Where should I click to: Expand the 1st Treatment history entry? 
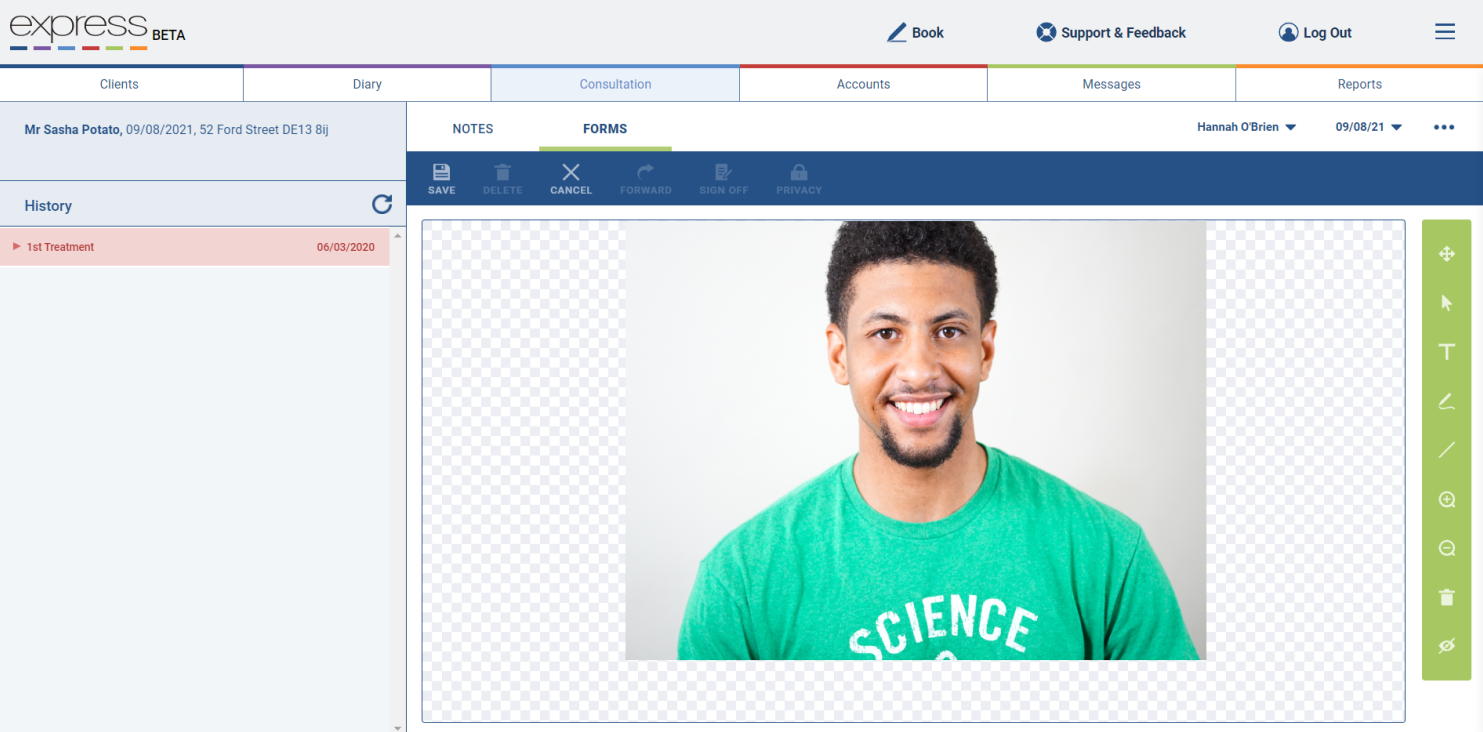click(195, 247)
